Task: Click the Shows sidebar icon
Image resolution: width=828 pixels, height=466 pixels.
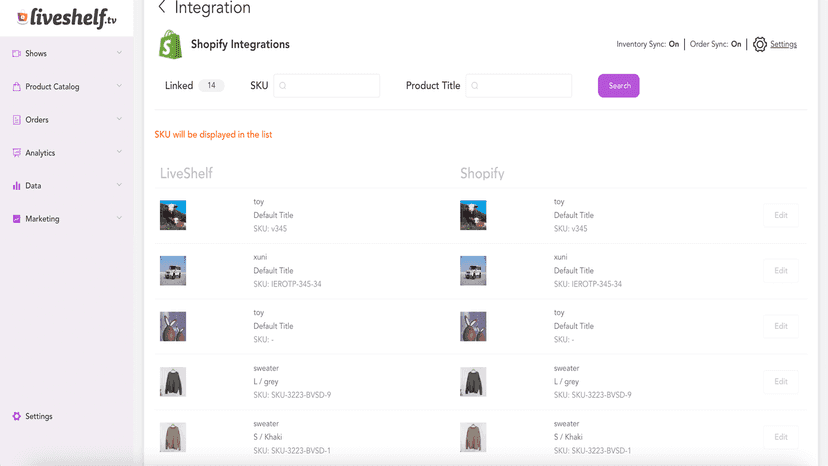Action: point(16,53)
